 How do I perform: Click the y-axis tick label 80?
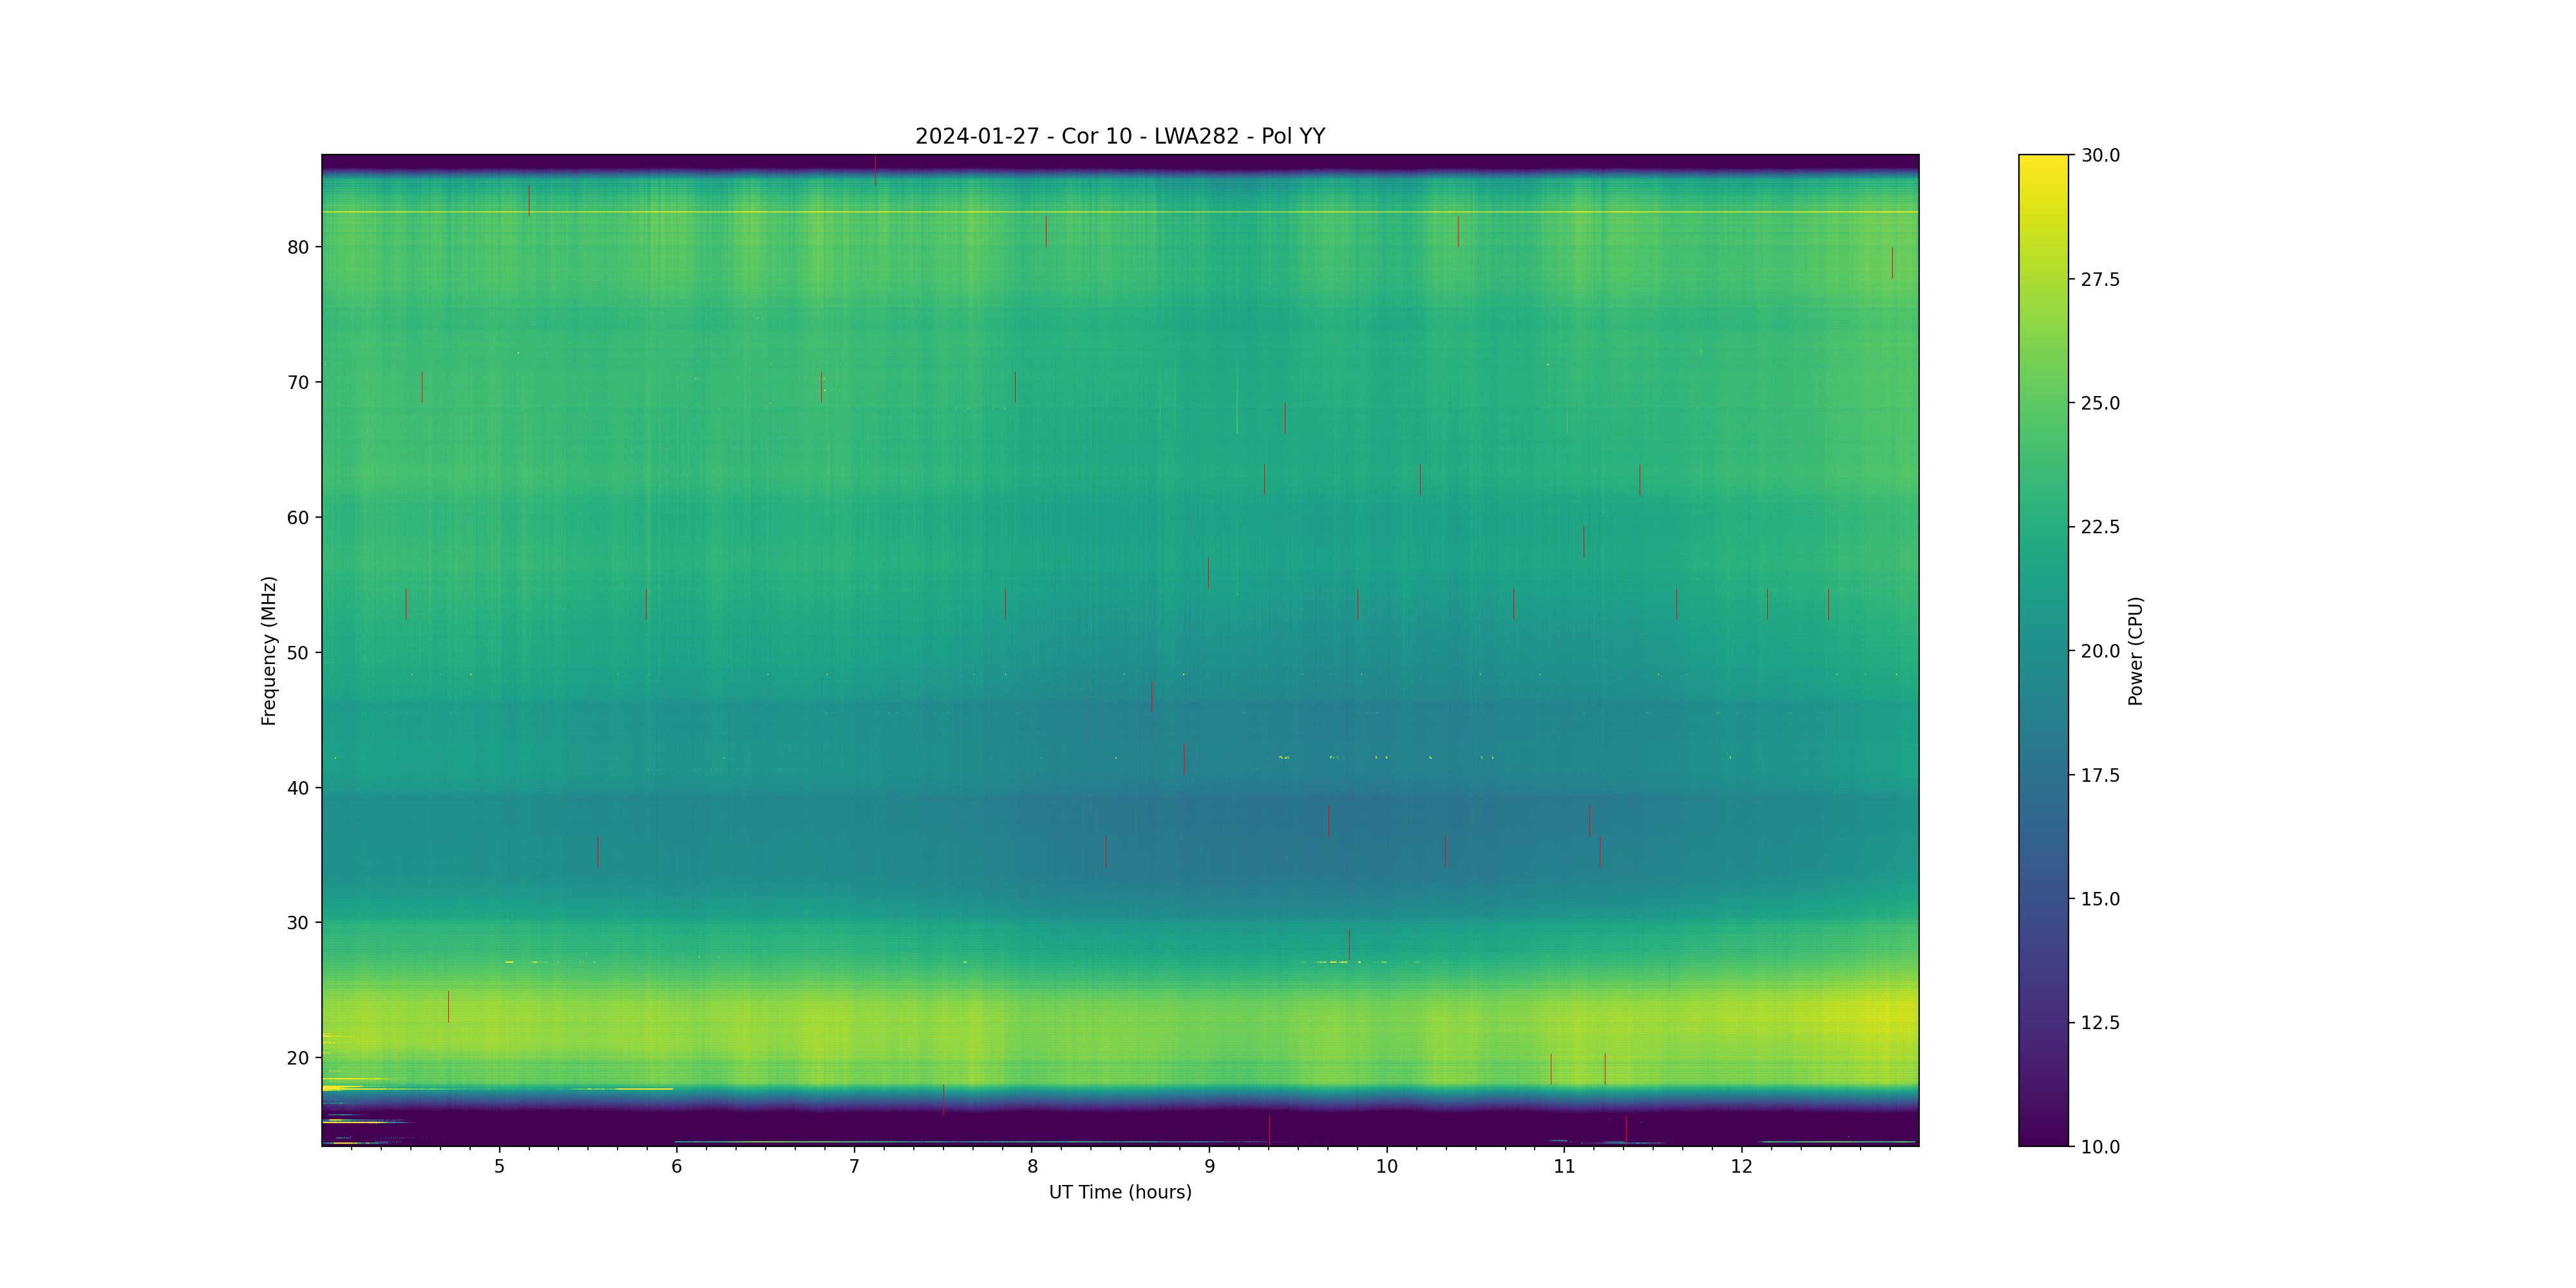coord(298,247)
